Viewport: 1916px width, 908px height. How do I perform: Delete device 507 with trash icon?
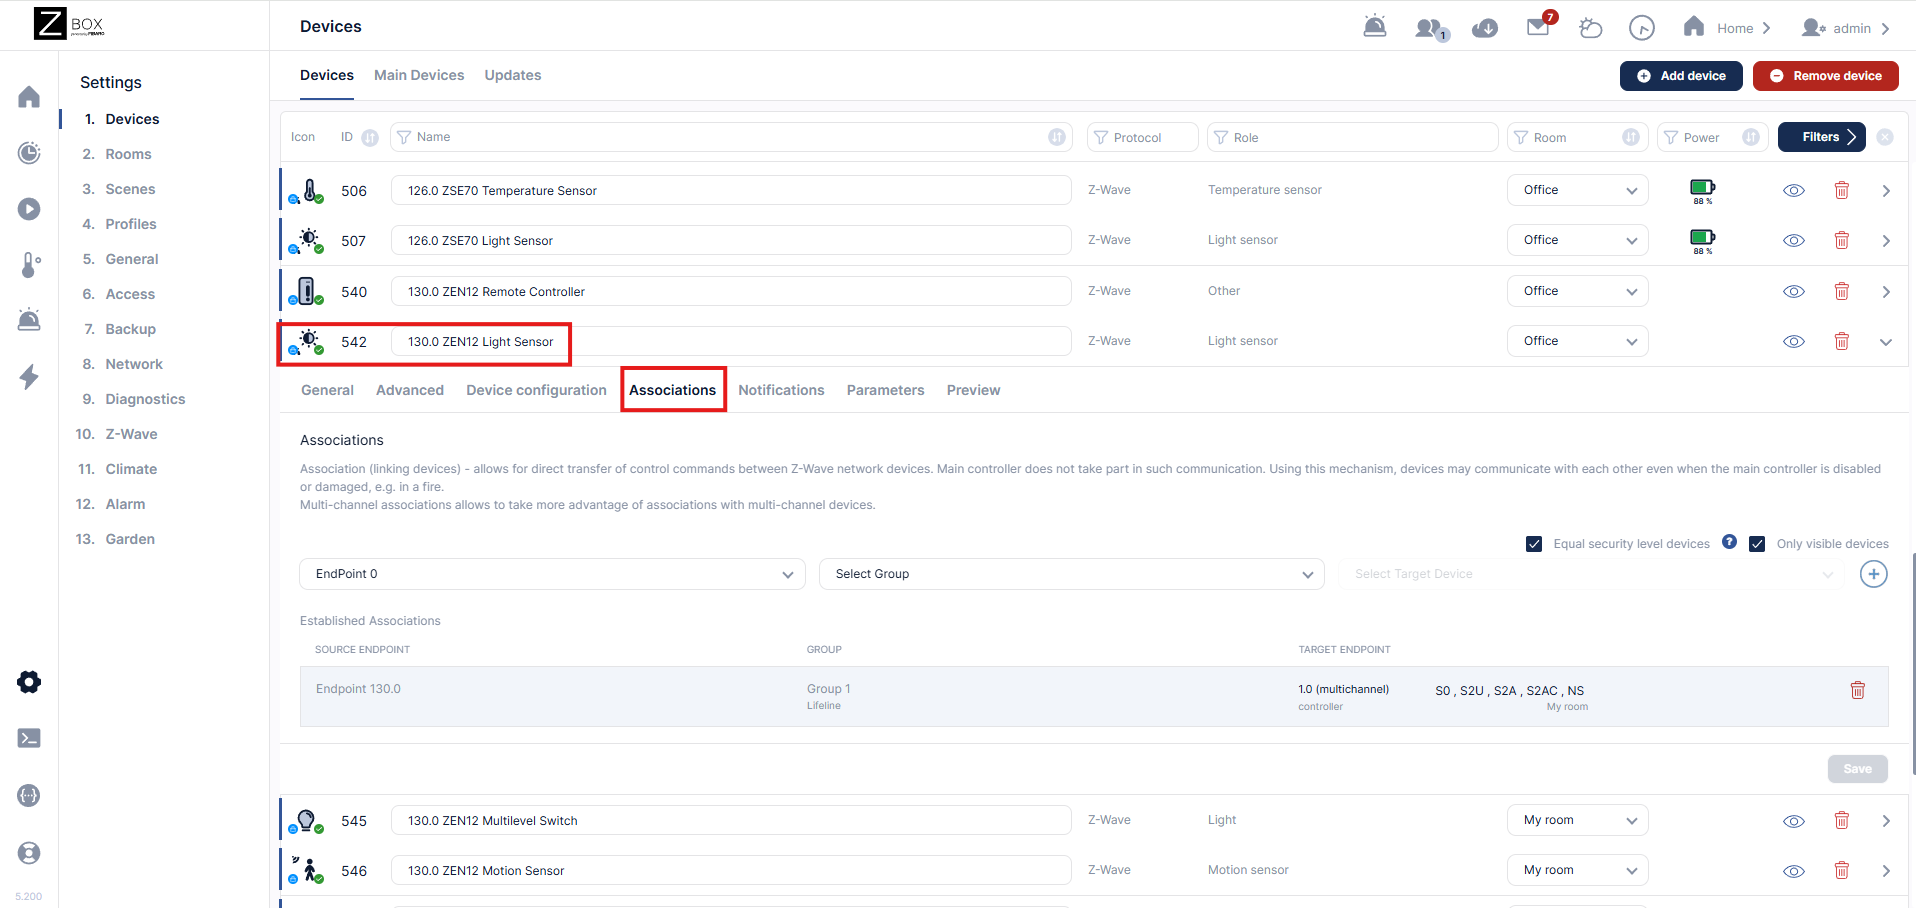tap(1842, 240)
